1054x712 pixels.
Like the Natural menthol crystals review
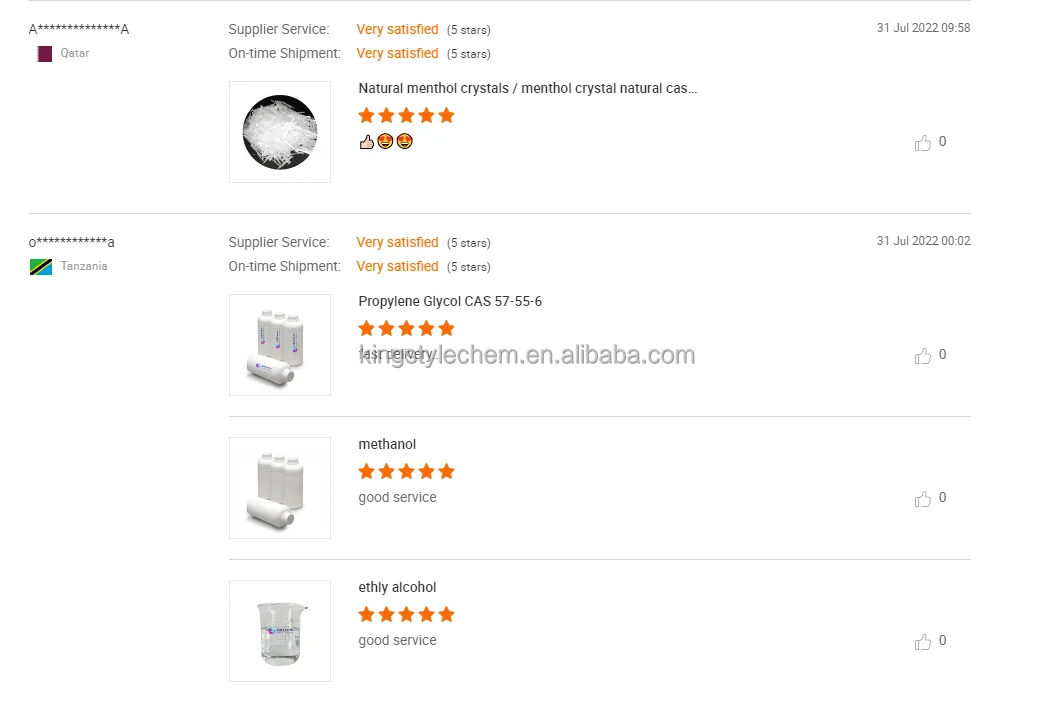[x=923, y=143]
